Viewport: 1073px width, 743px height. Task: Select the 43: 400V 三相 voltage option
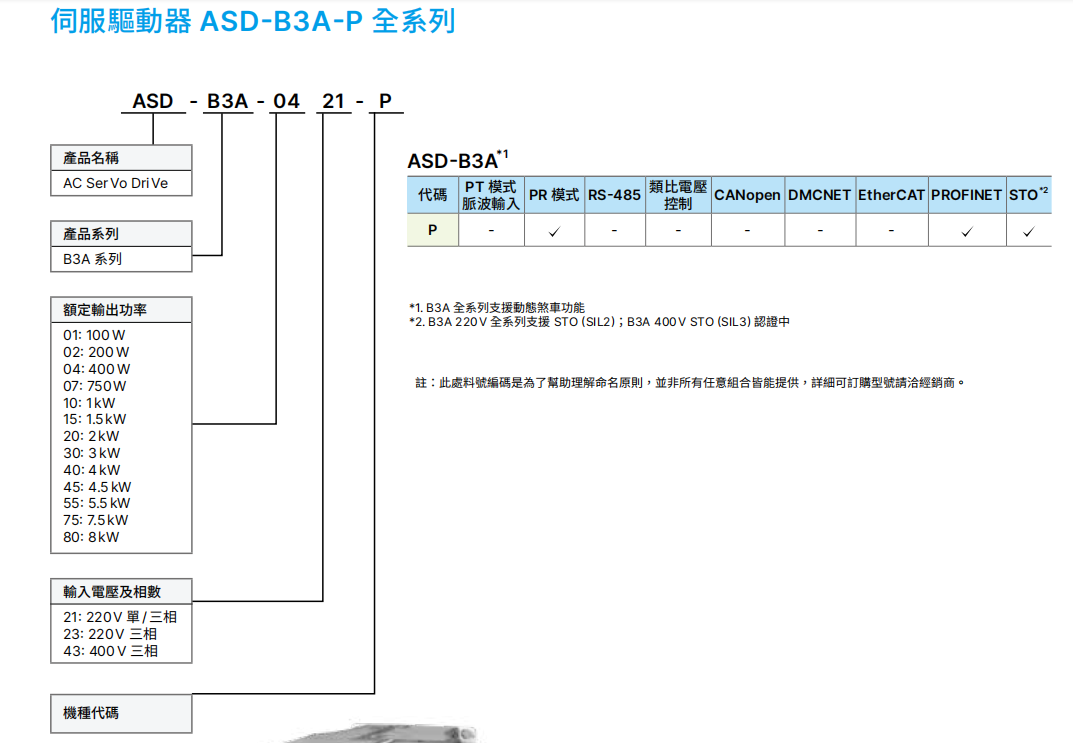(113, 650)
